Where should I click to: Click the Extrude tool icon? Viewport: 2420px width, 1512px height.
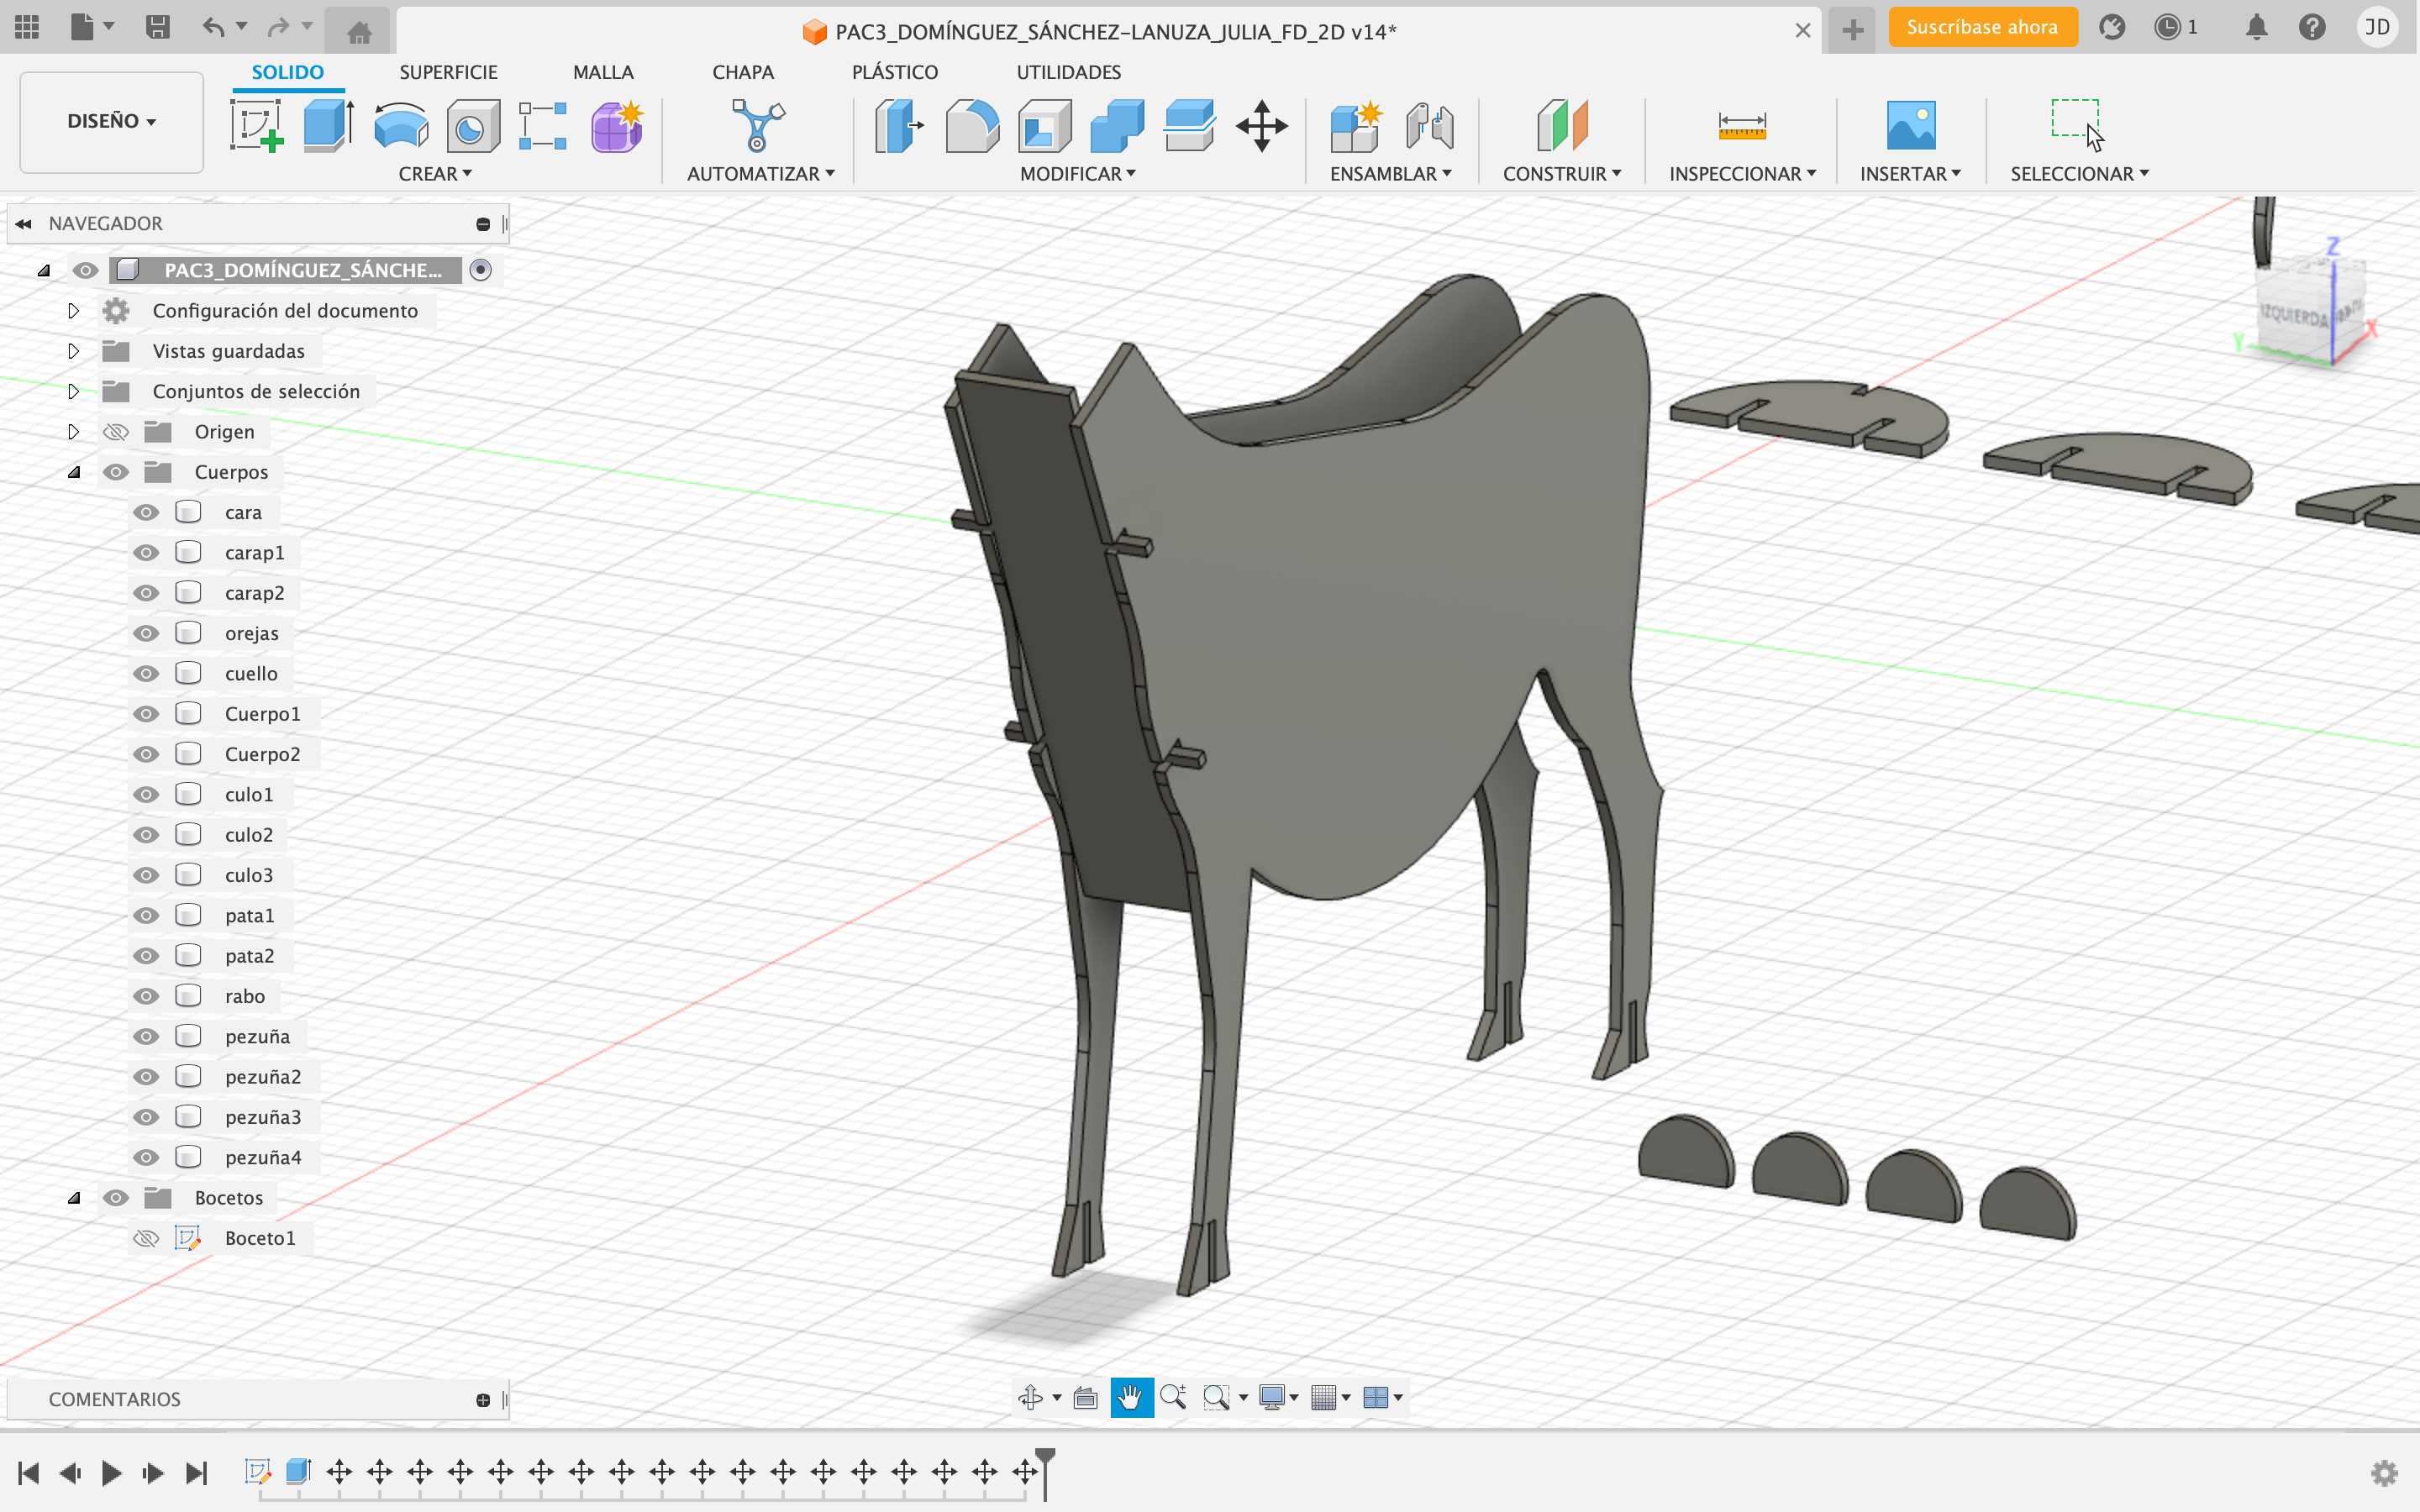[x=328, y=126]
